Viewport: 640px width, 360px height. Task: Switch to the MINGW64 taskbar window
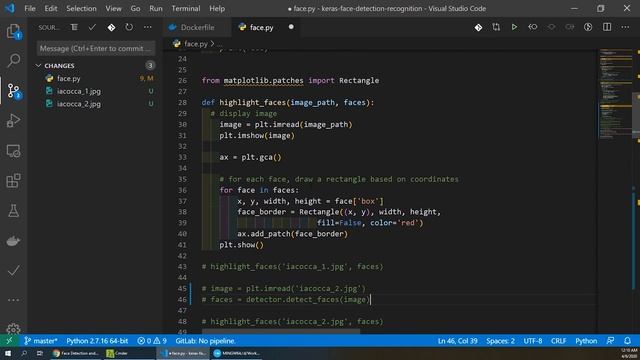coord(237,353)
